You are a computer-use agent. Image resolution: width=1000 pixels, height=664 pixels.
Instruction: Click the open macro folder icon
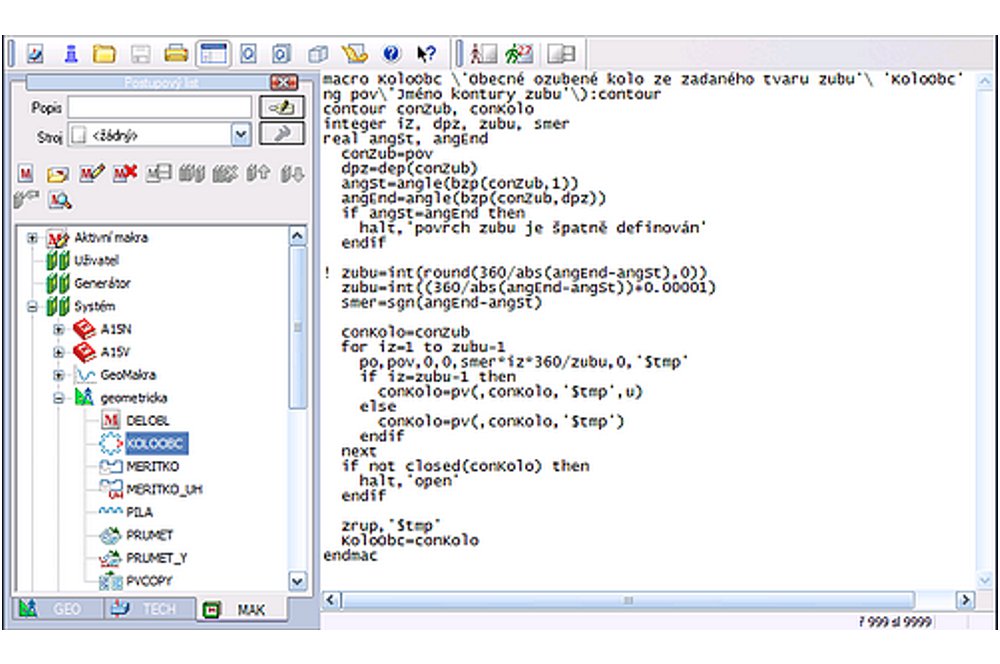(57, 173)
